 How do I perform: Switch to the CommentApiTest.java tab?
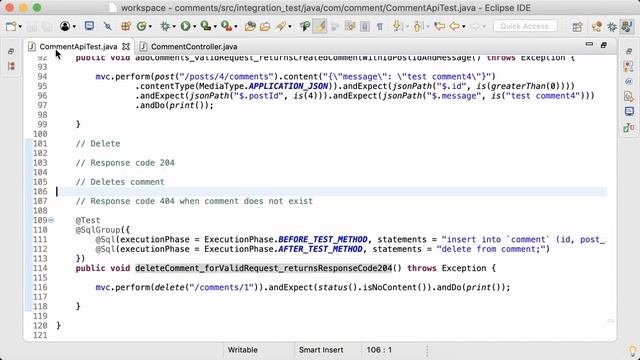pyautogui.click(x=78, y=47)
